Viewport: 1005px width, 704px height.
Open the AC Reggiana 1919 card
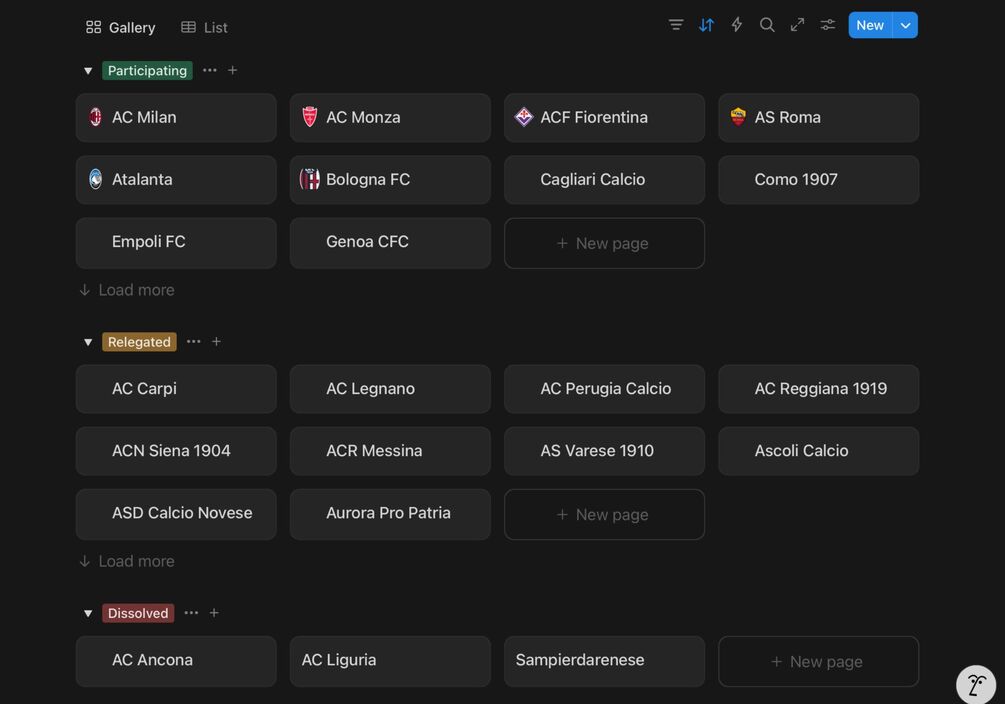click(818, 389)
